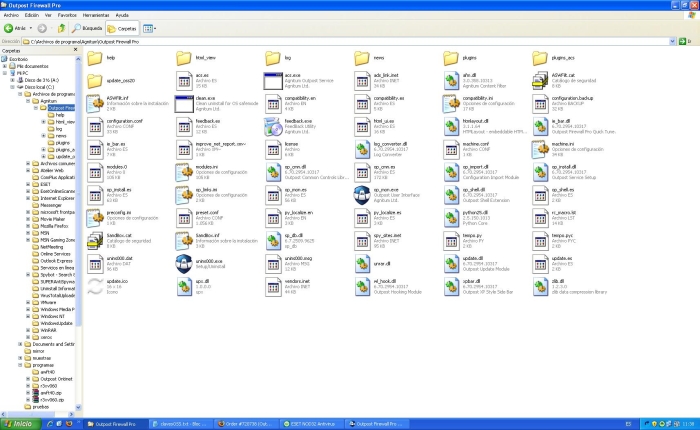700x430 pixels.
Task: Click the Ir button beside address bar
Action: click(685, 42)
